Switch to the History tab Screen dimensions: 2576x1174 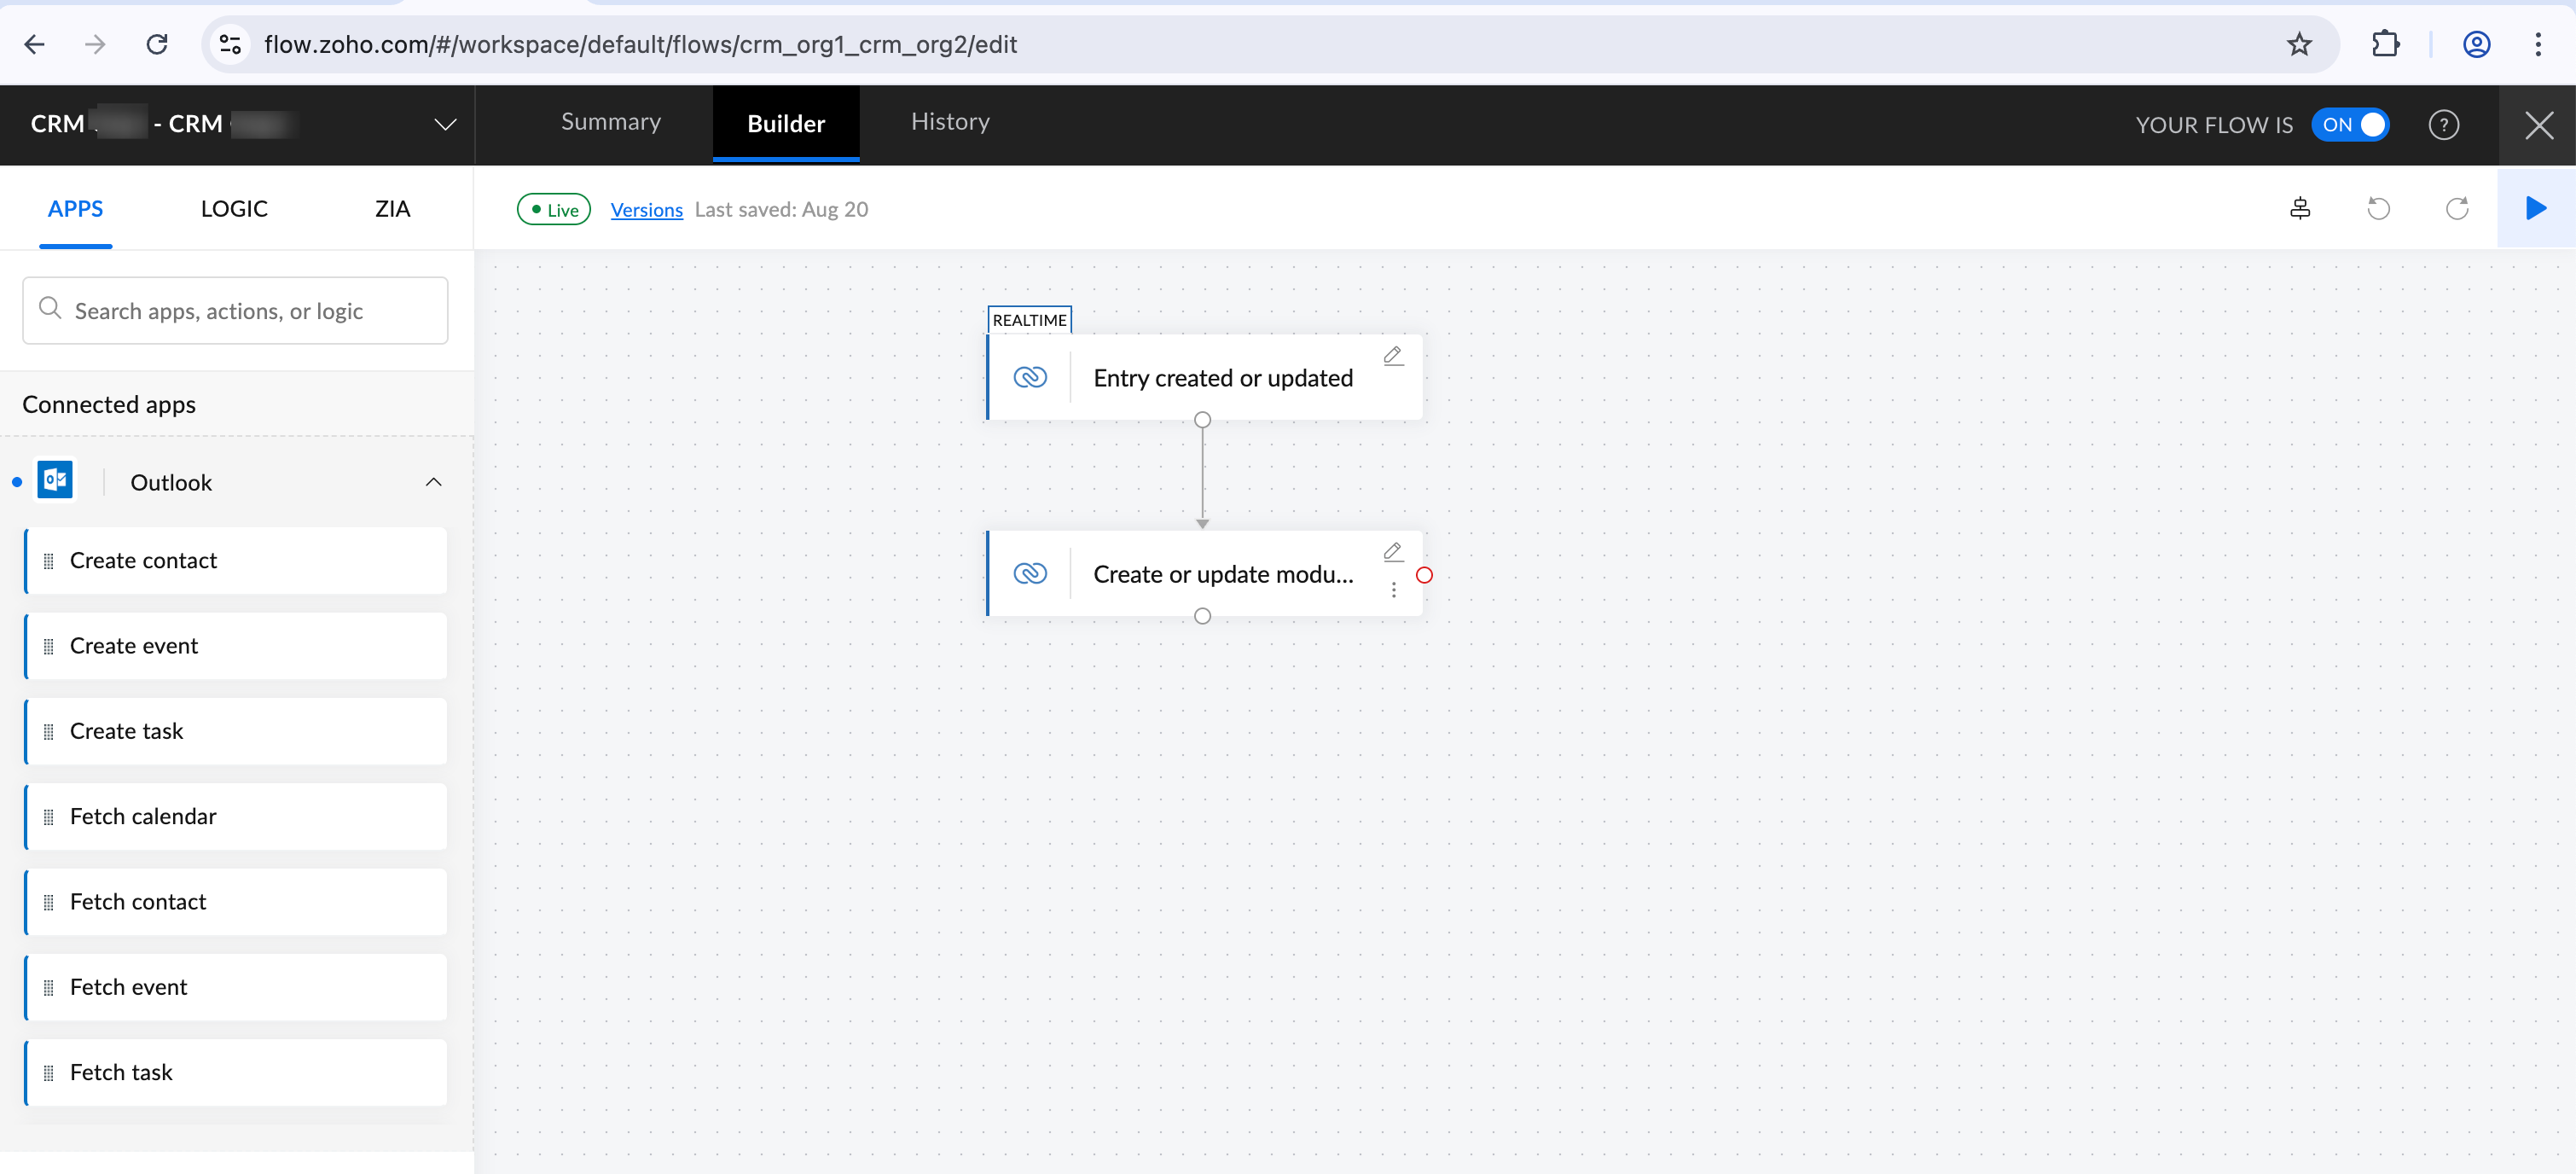click(x=950, y=122)
